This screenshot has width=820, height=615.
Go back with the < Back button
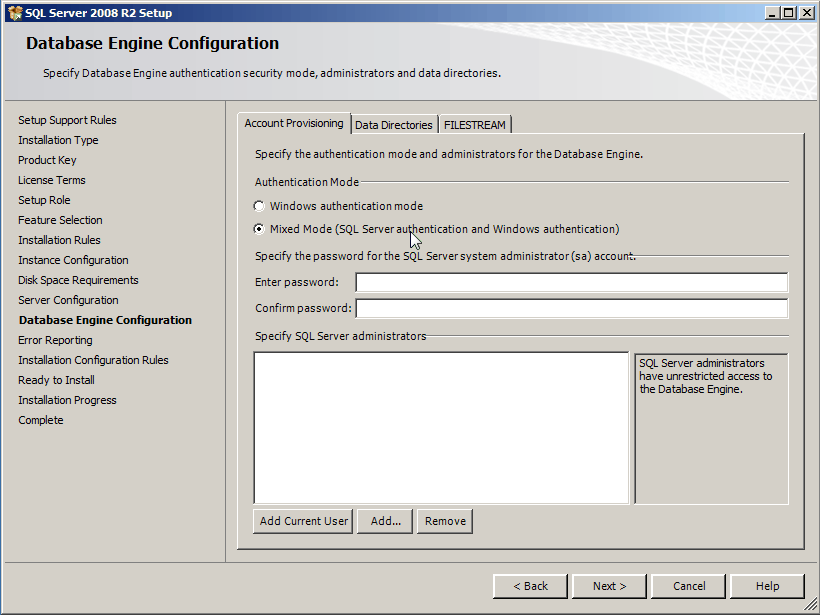530,586
